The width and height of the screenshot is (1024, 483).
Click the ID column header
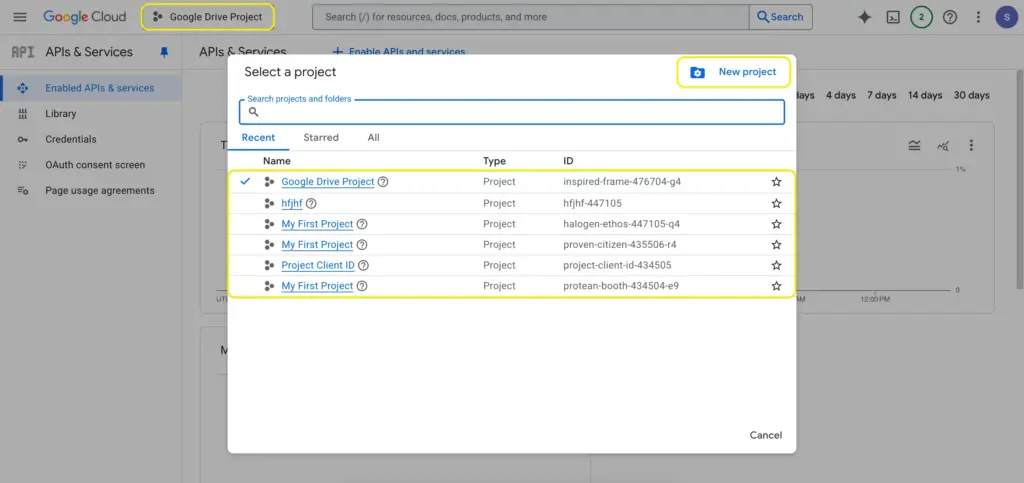coord(568,161)
